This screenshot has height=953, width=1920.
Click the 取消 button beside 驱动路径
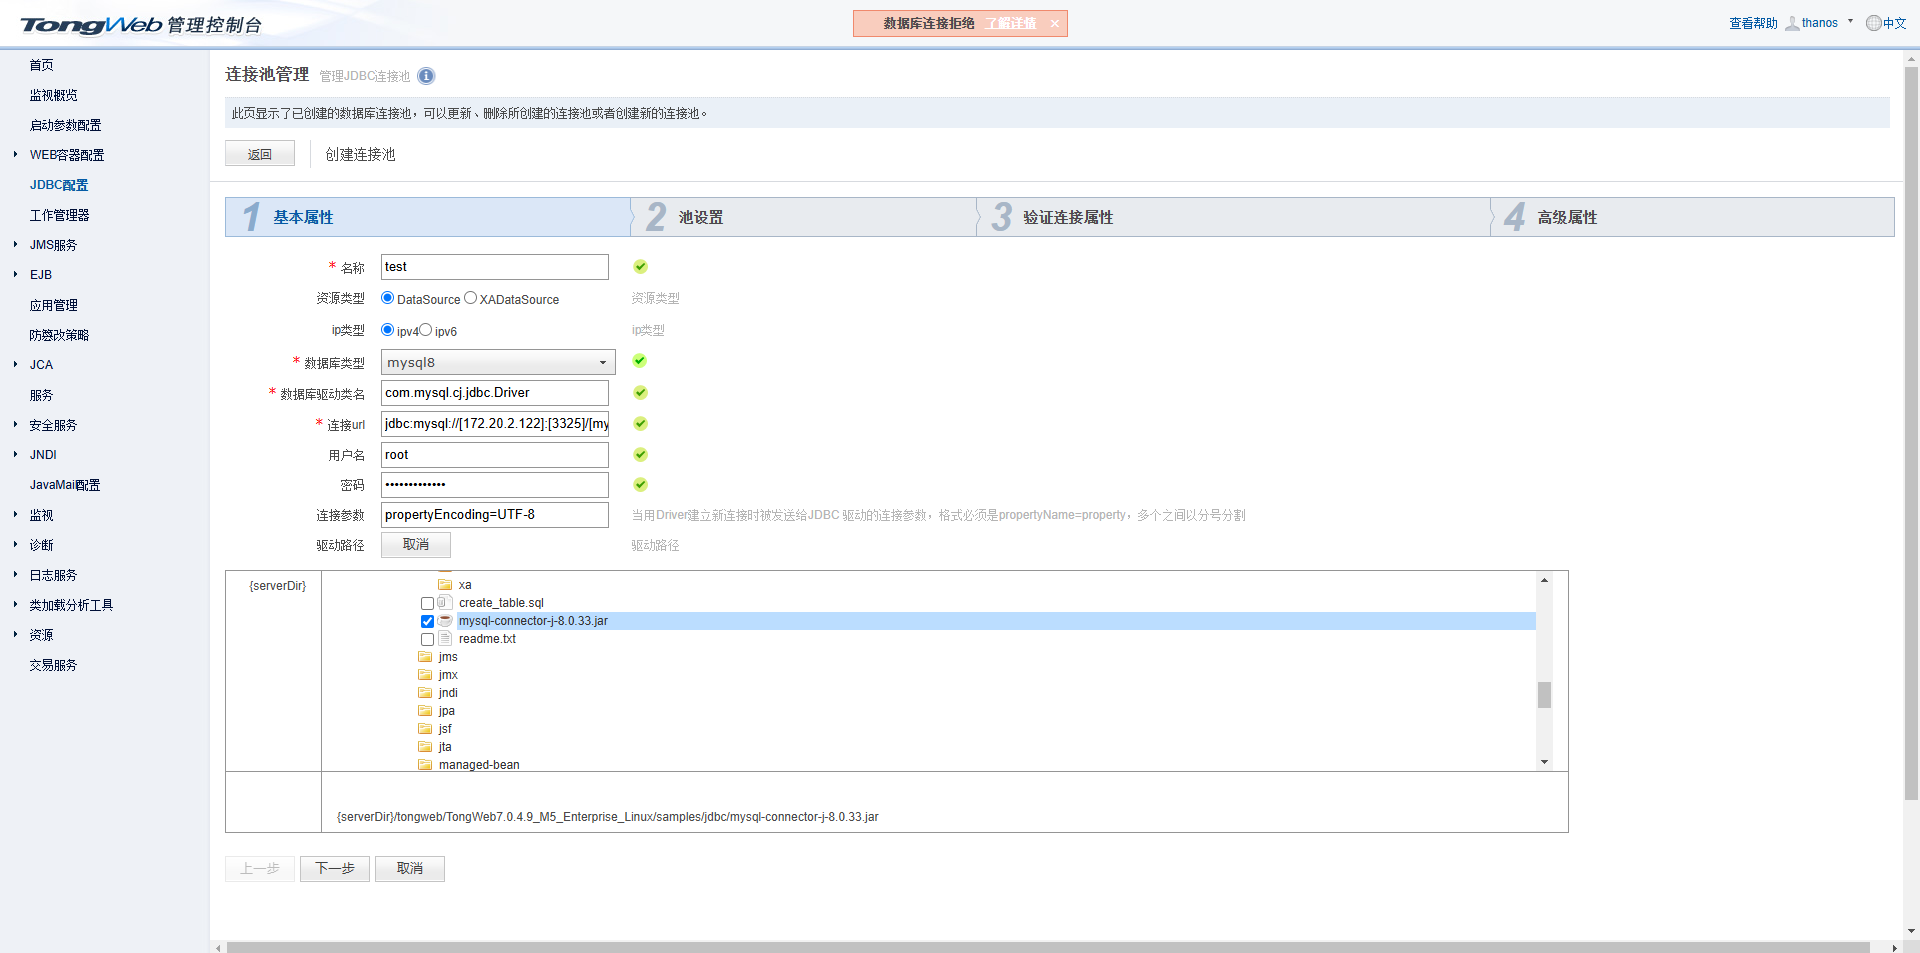pyautogui.click(x=416, y=545)
